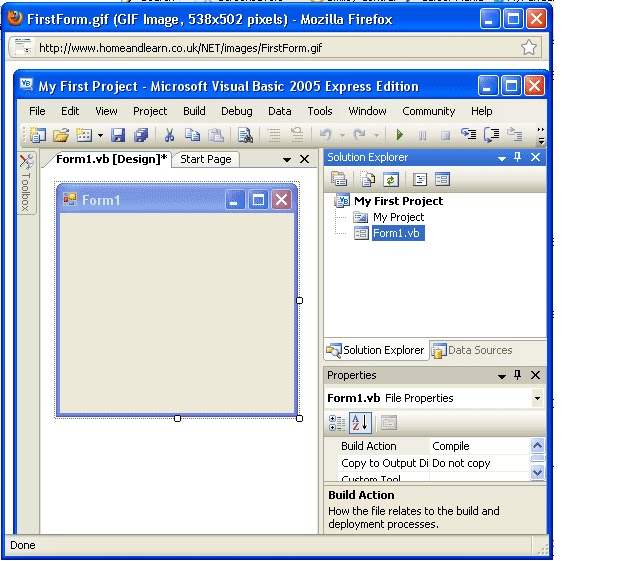Open Properties window position dropdown
Image resolution: width=640 pixels, height=561 pixels.
(502, 376)
